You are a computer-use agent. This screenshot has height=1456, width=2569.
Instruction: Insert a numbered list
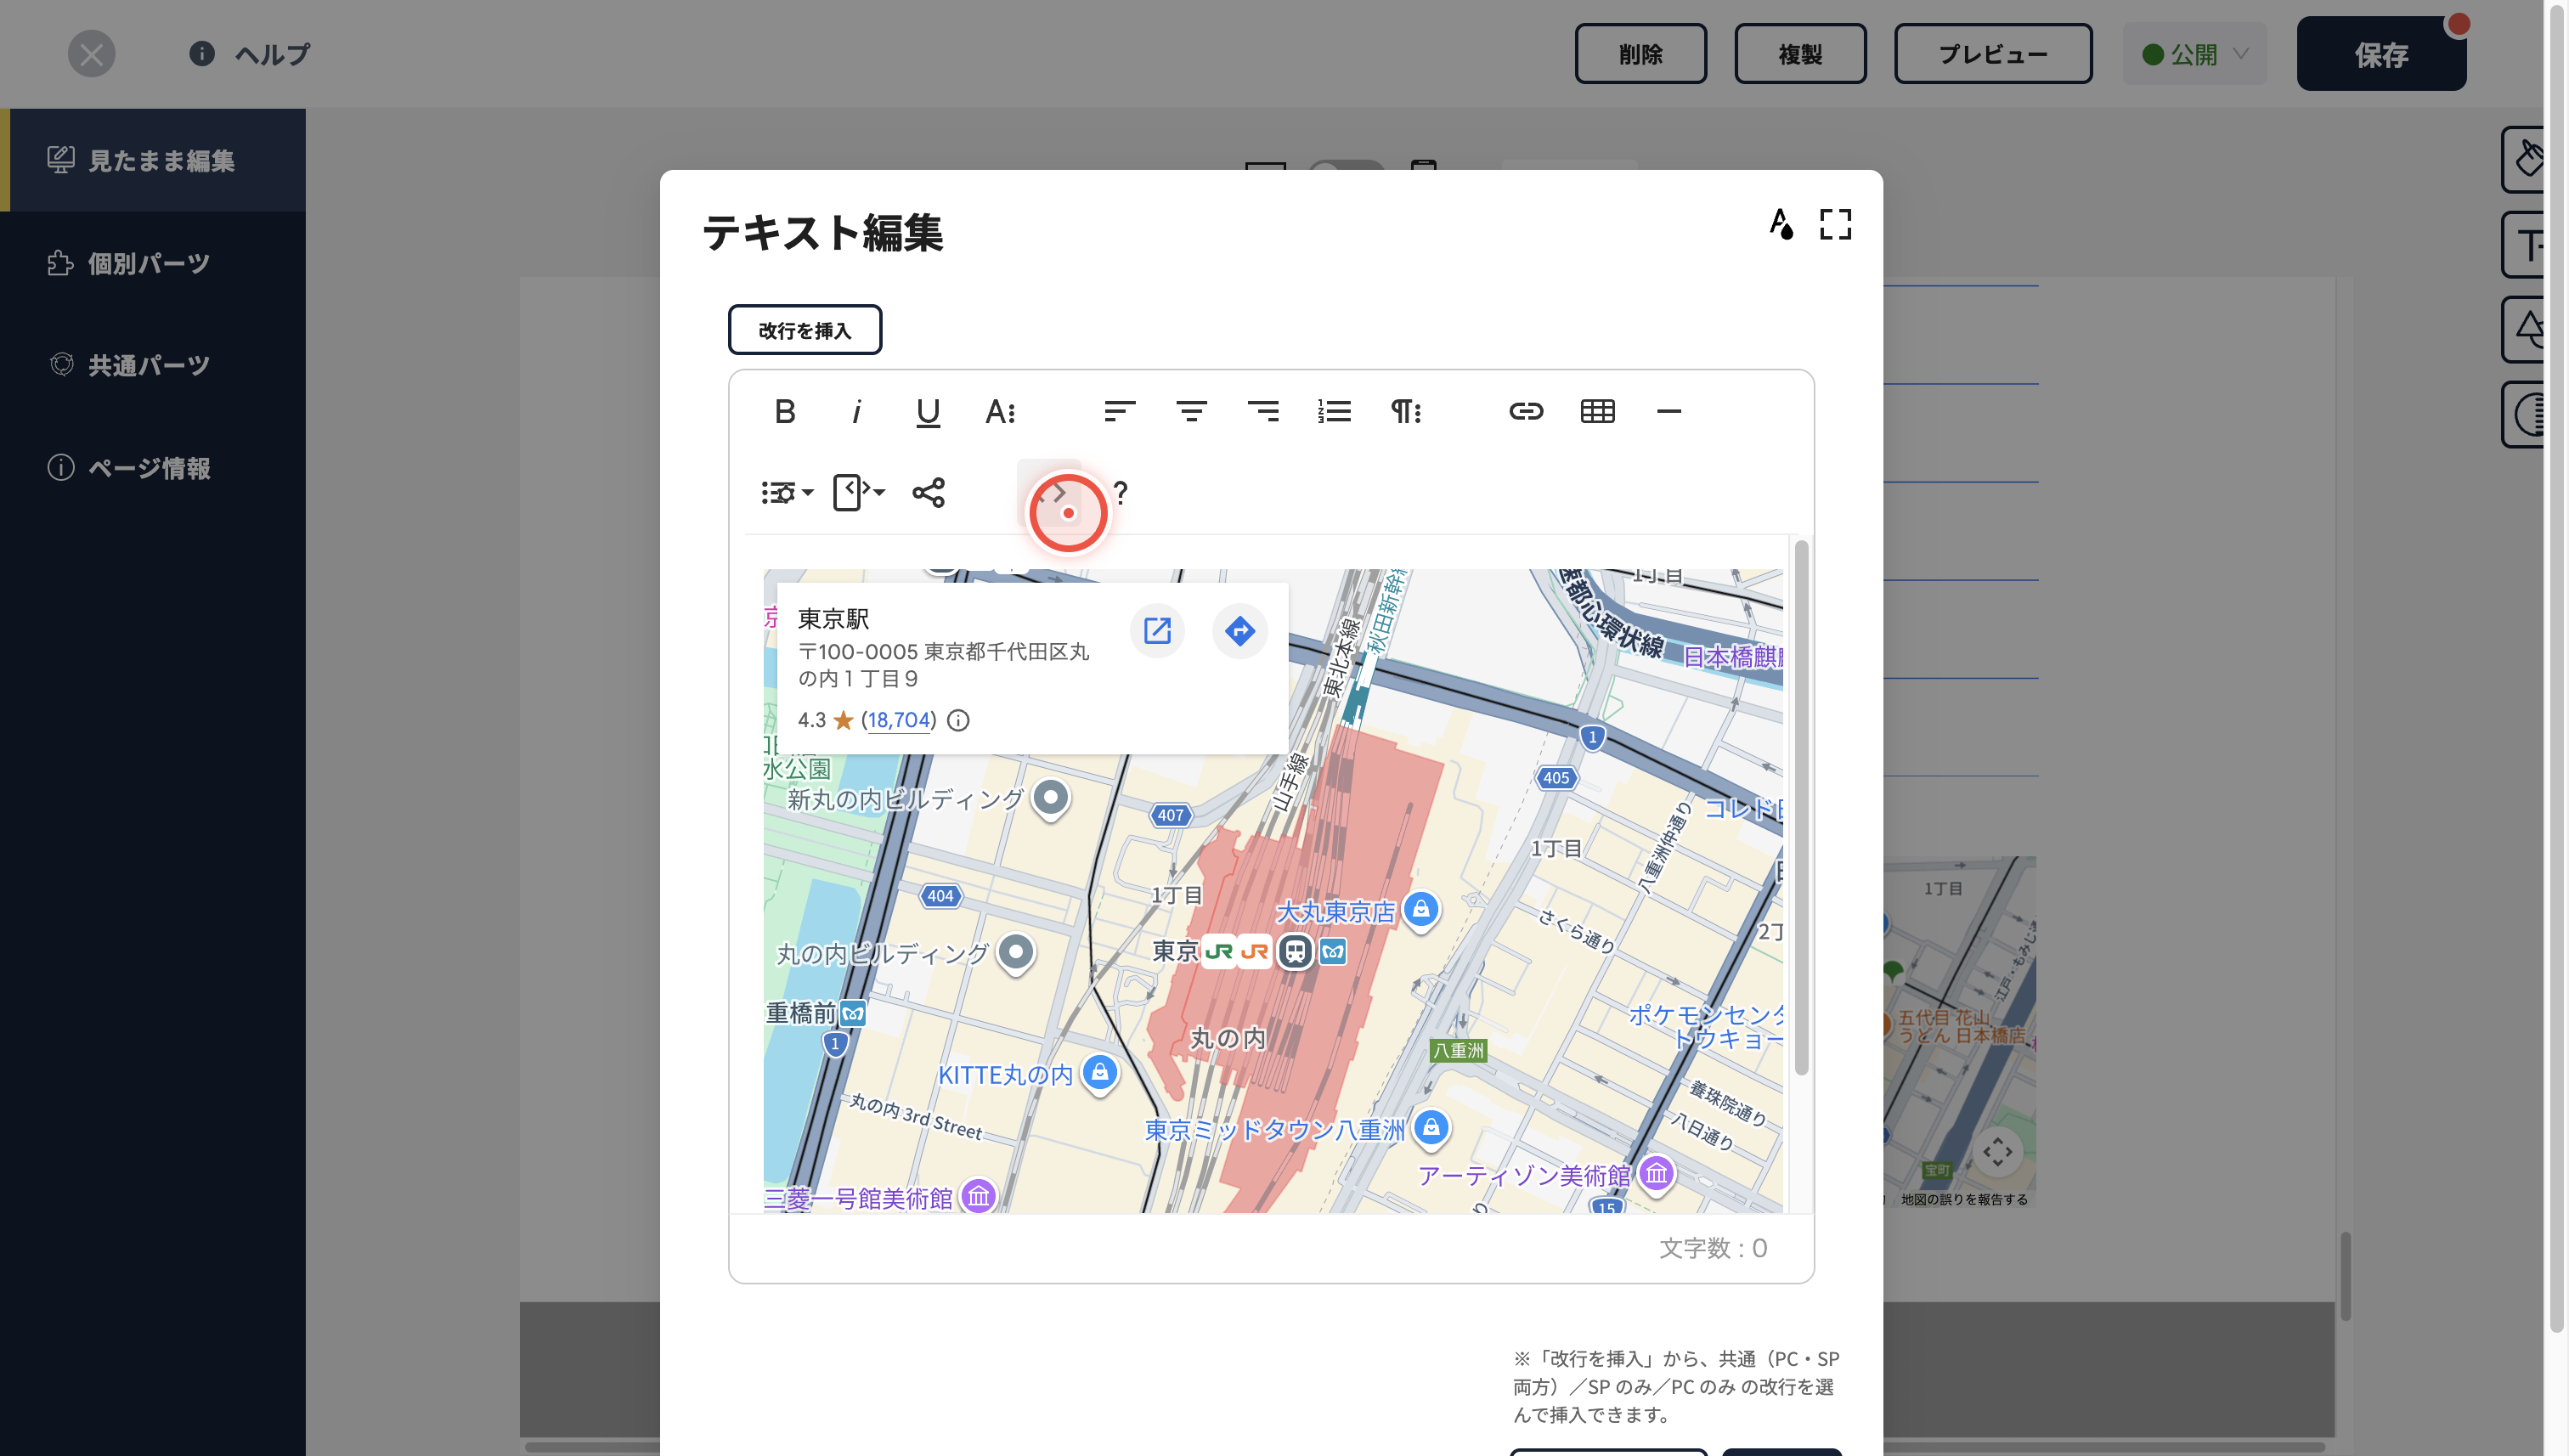(x=1334, y=411)
